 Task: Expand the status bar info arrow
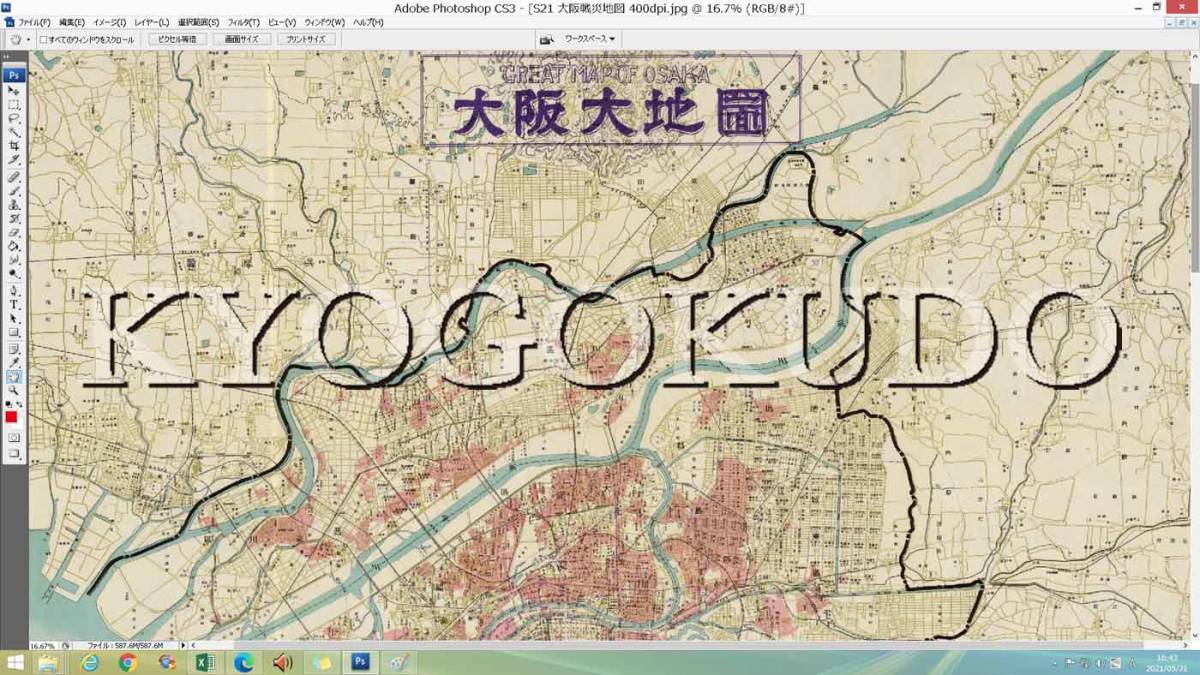(183, 645)
